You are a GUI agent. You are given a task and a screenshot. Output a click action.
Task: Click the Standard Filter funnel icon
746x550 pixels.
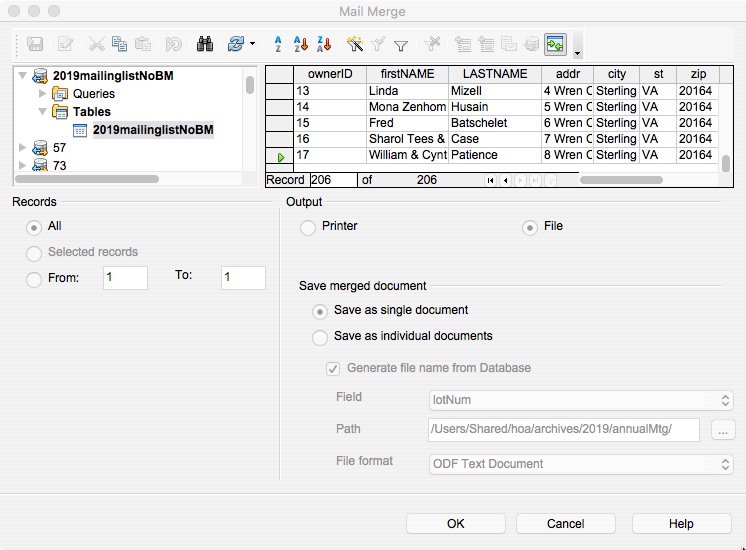401,44
